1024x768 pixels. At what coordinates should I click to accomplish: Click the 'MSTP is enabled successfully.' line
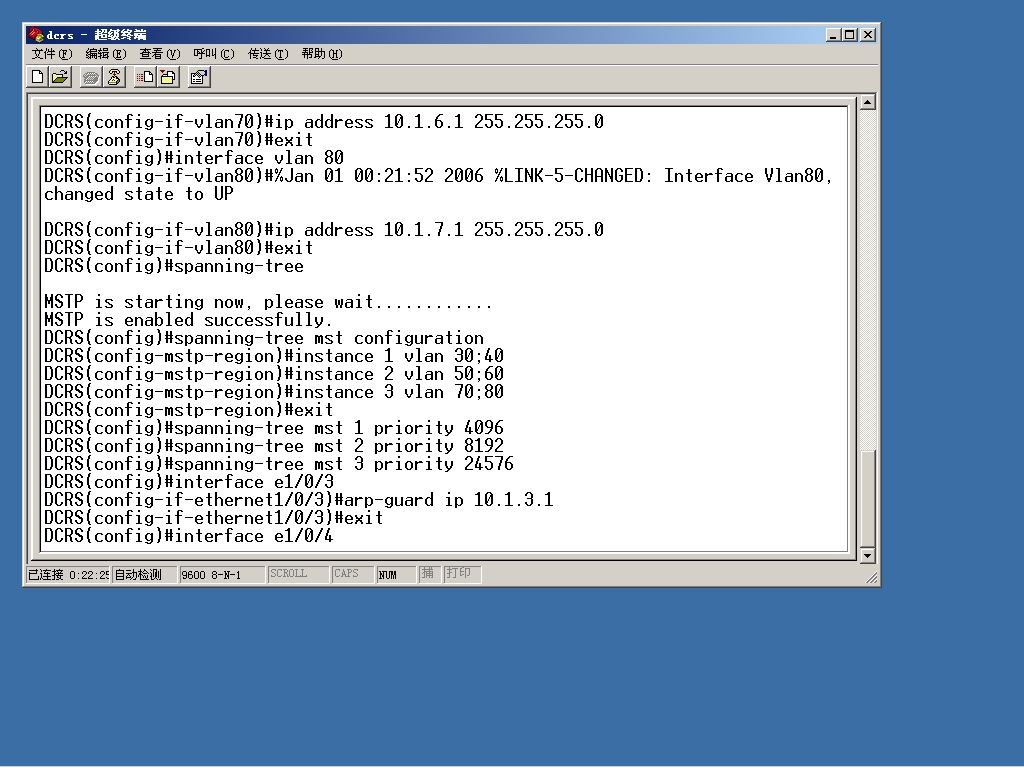coord(188,320)
